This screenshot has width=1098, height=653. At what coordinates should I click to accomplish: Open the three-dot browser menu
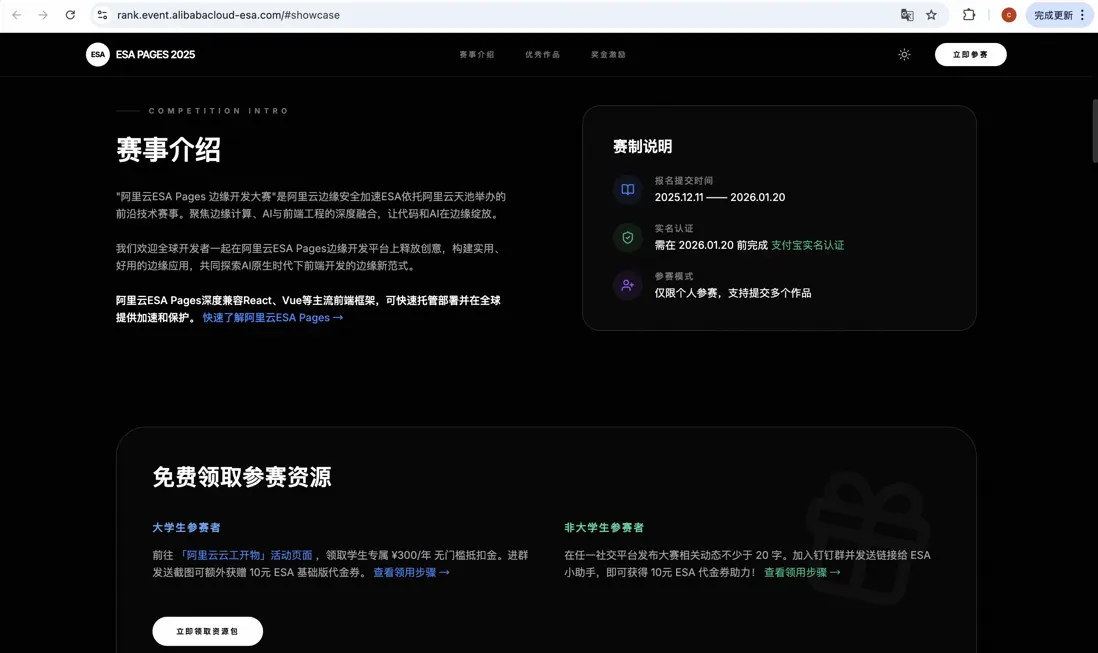[1083, 15]
